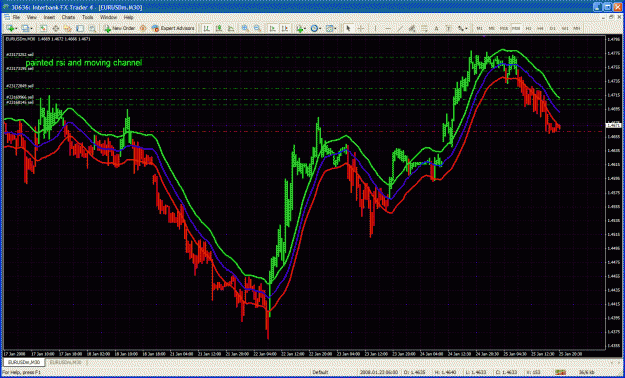Select the Fibonacci Retracement tool

pos(424,28)
